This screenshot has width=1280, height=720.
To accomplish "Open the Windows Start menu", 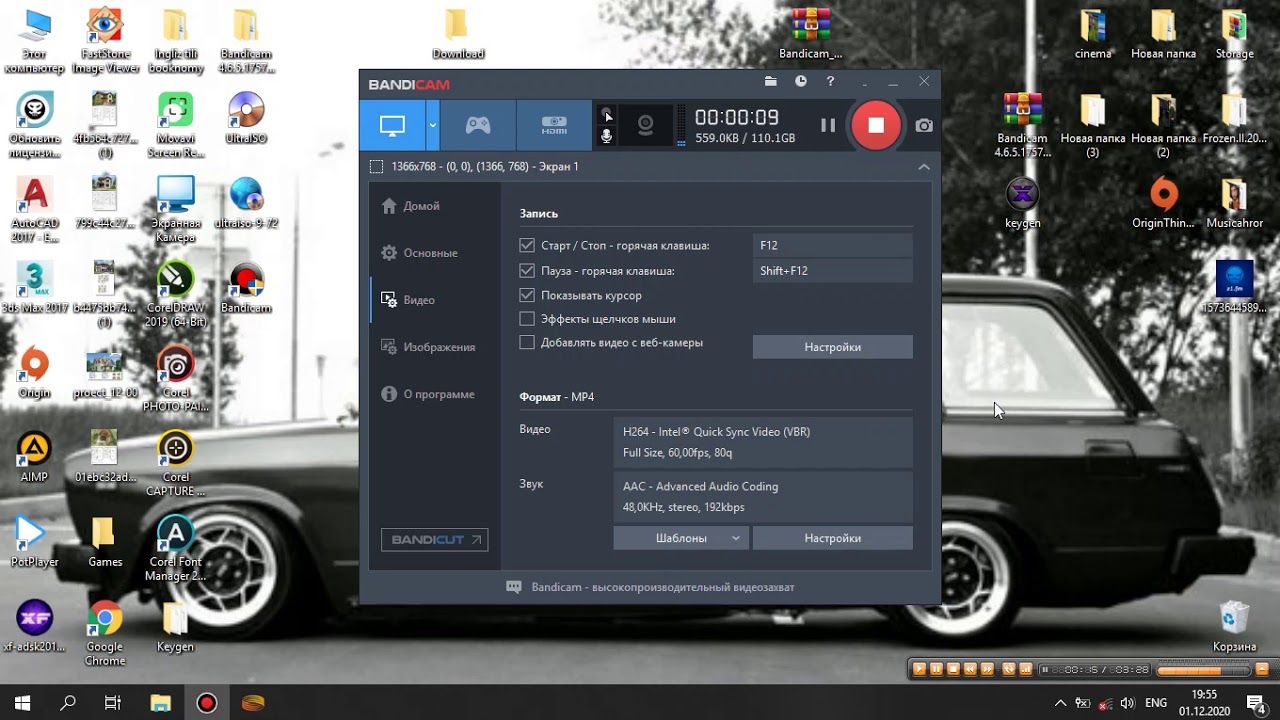I will tap(22, 703).
